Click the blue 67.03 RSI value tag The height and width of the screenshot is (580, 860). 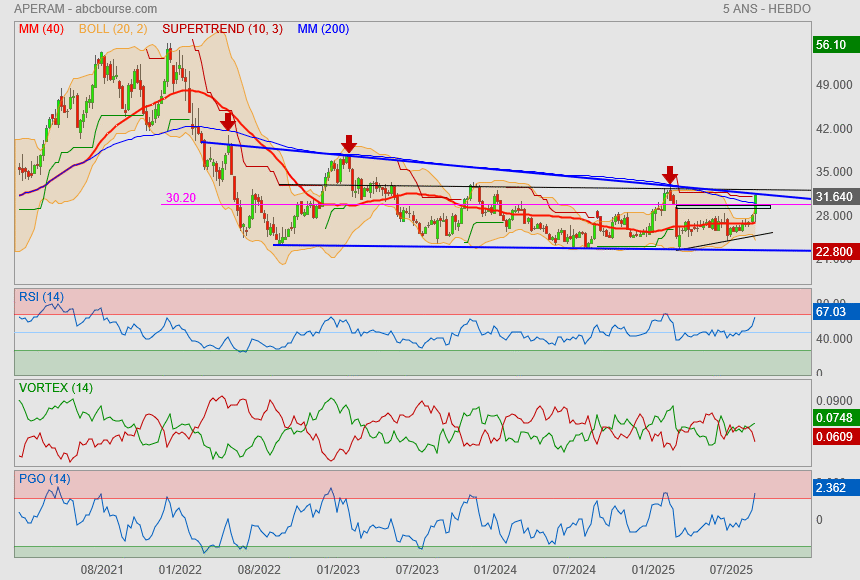(x=832, y=312)
